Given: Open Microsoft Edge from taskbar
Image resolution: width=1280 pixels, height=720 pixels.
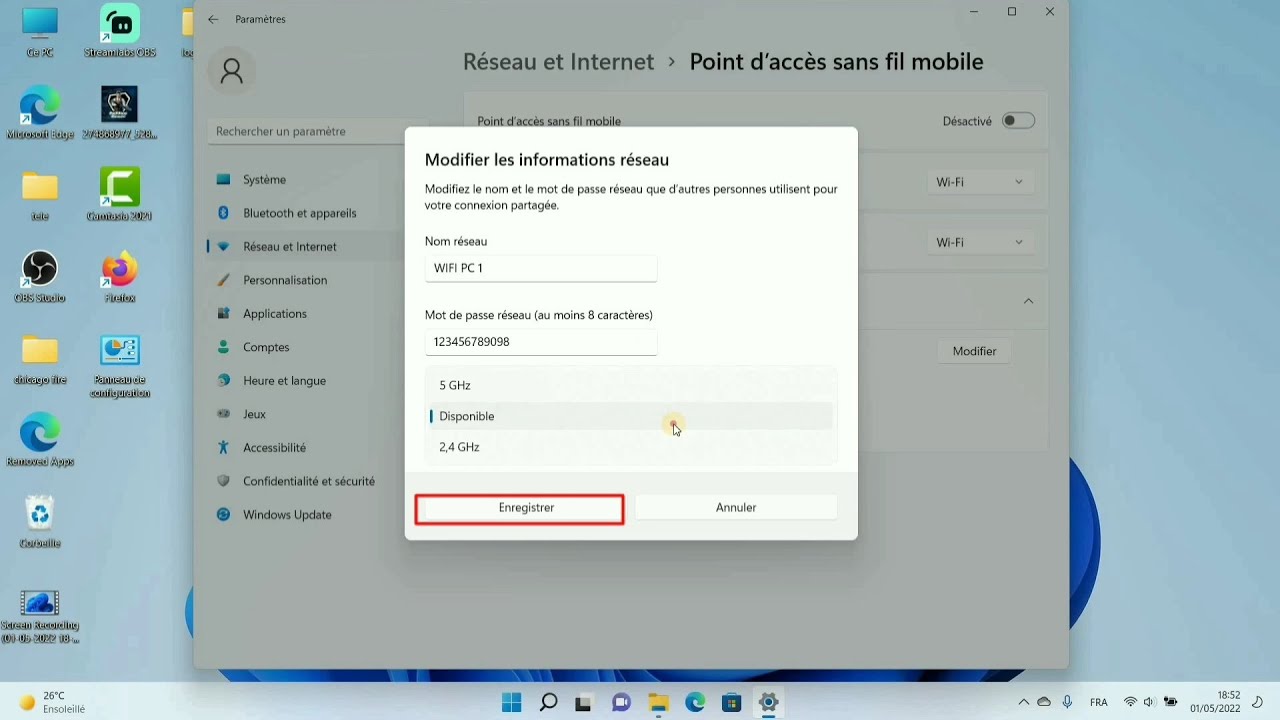Looking at the screenshot, I should (695, 703).
